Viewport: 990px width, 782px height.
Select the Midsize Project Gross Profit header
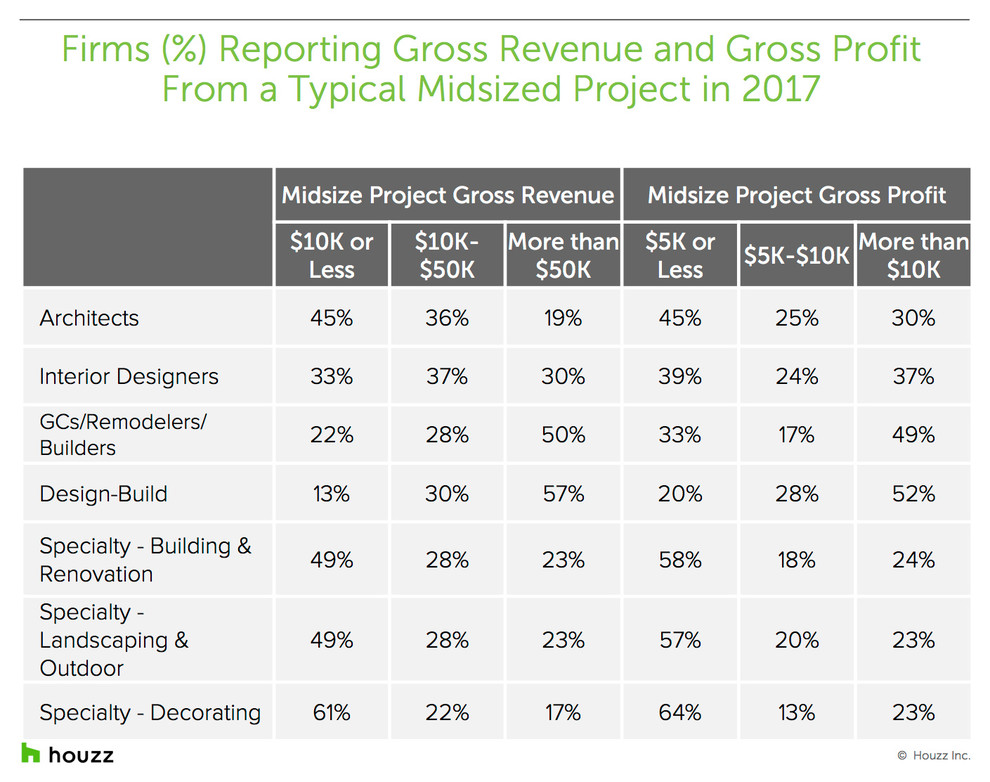tap(796, 194)
